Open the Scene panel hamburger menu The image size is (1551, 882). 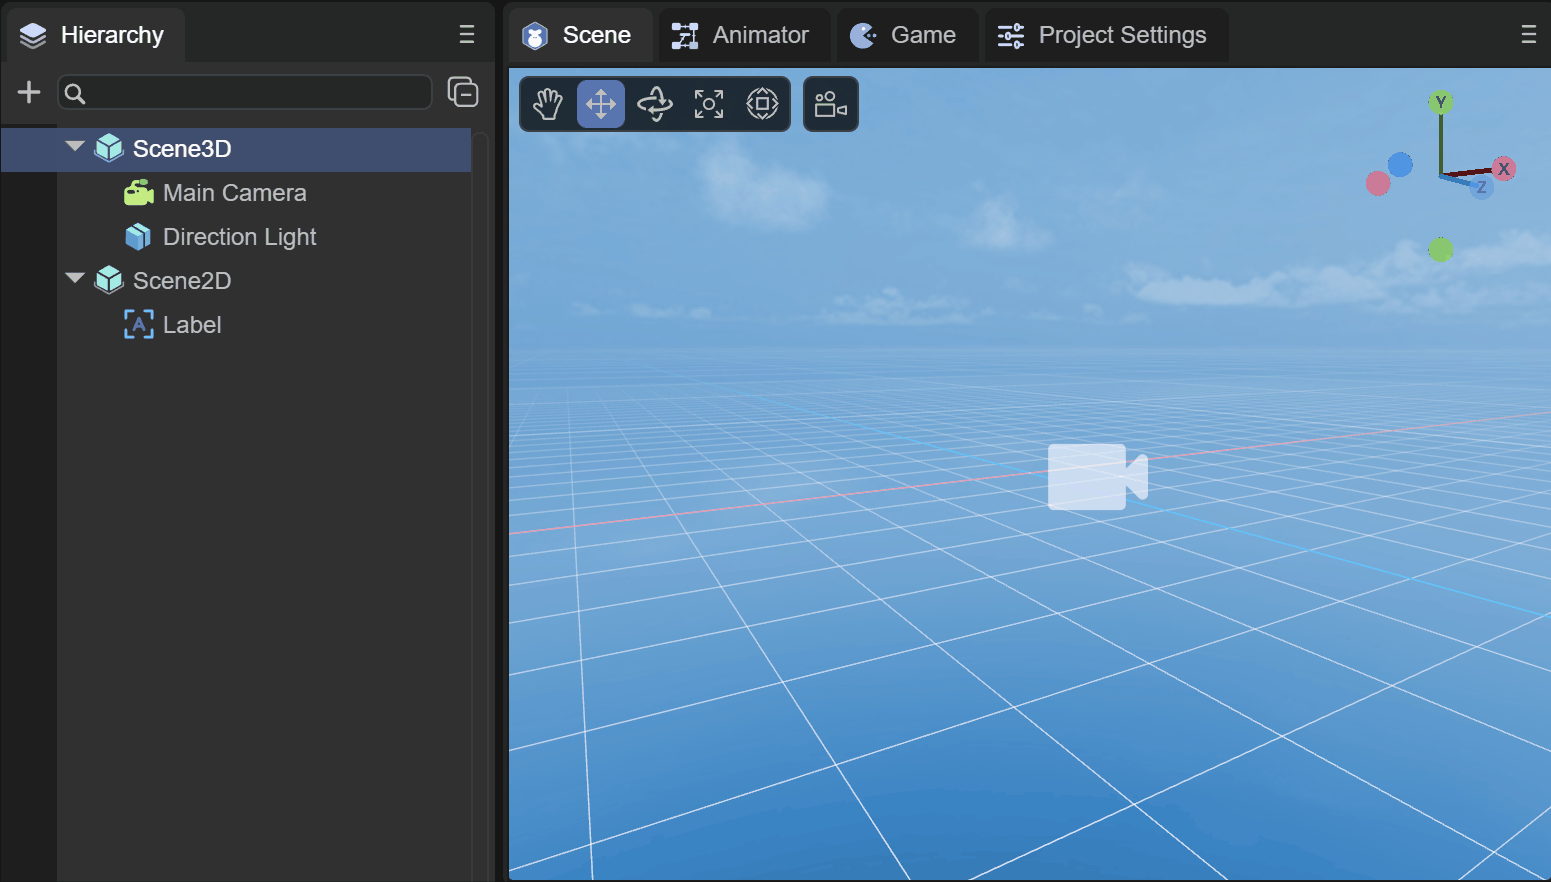click(1528, 35)
